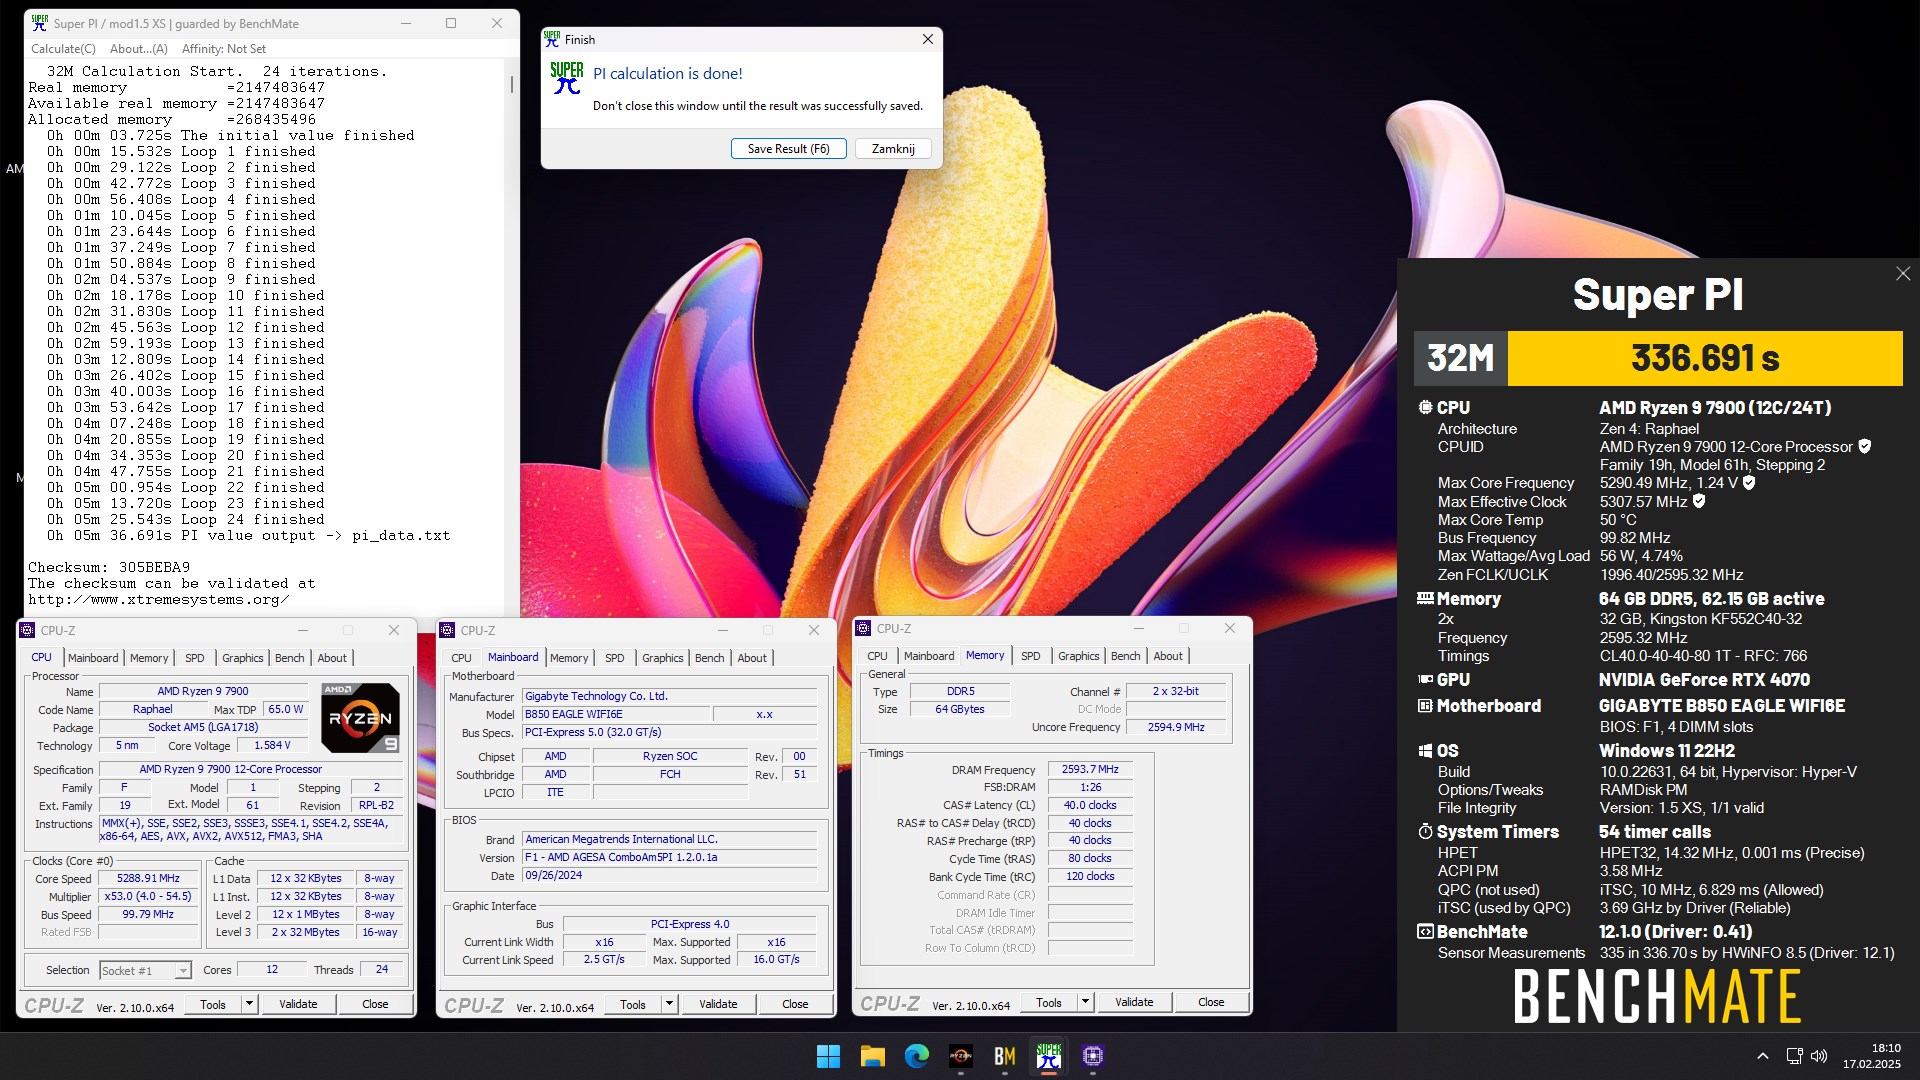Screen dimensions: 1920x1080
Task: Open Memory tab in first CPU-Z window
Action: tap(149, 658)
